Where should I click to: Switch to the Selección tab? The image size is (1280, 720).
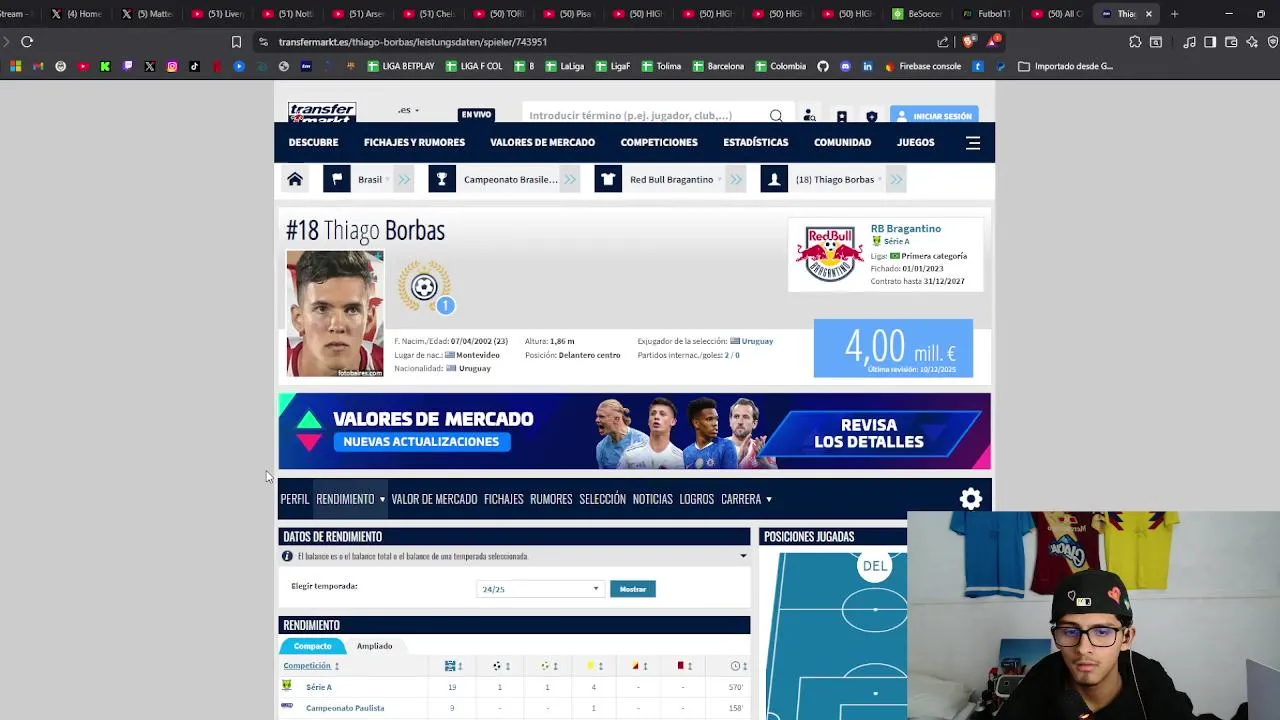click(602, 499)
